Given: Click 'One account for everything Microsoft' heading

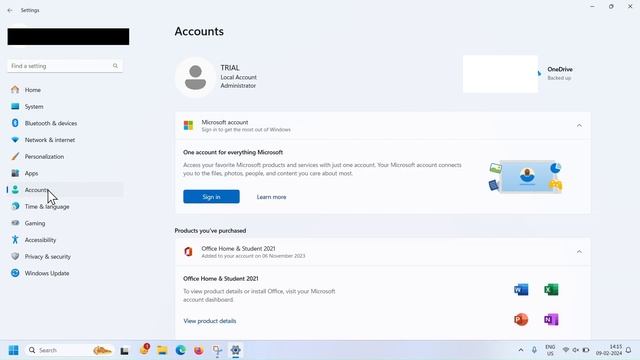Looking at the screenshot, I should pyautogui.click(x=233, y=152).
